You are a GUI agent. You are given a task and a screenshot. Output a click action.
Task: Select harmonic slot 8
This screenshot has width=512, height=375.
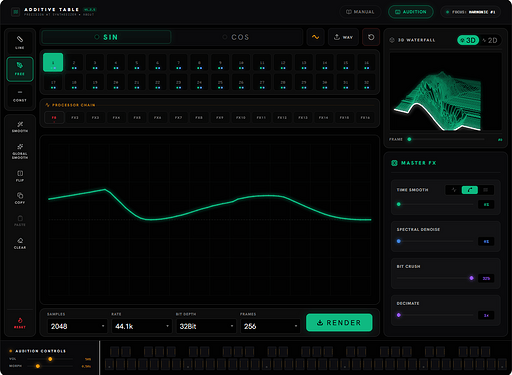(199, 62)
